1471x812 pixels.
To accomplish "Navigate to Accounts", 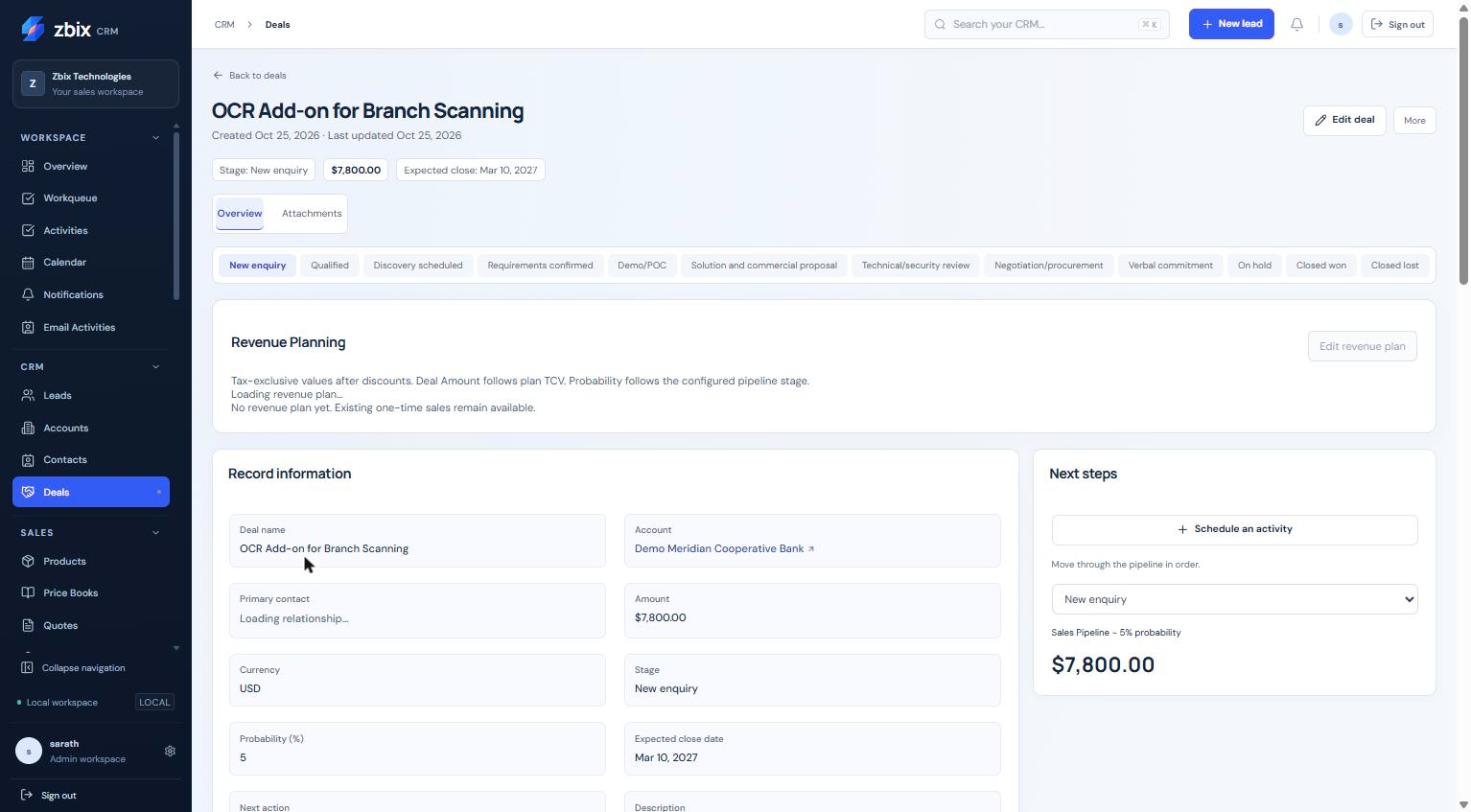I will 91,428.
